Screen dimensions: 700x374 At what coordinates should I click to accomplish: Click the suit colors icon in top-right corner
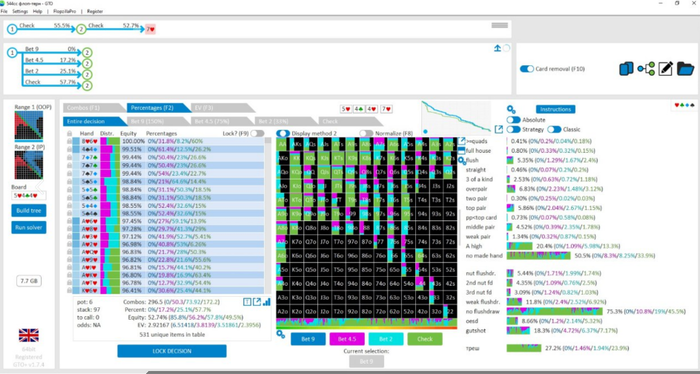pos(684,105)
